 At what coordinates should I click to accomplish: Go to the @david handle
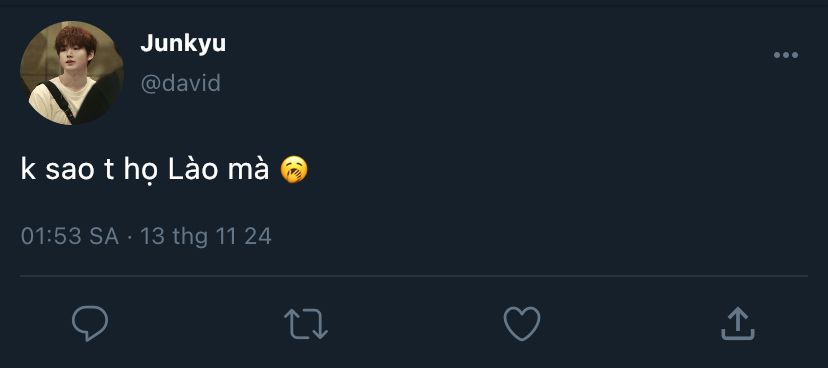click(181, 83)
